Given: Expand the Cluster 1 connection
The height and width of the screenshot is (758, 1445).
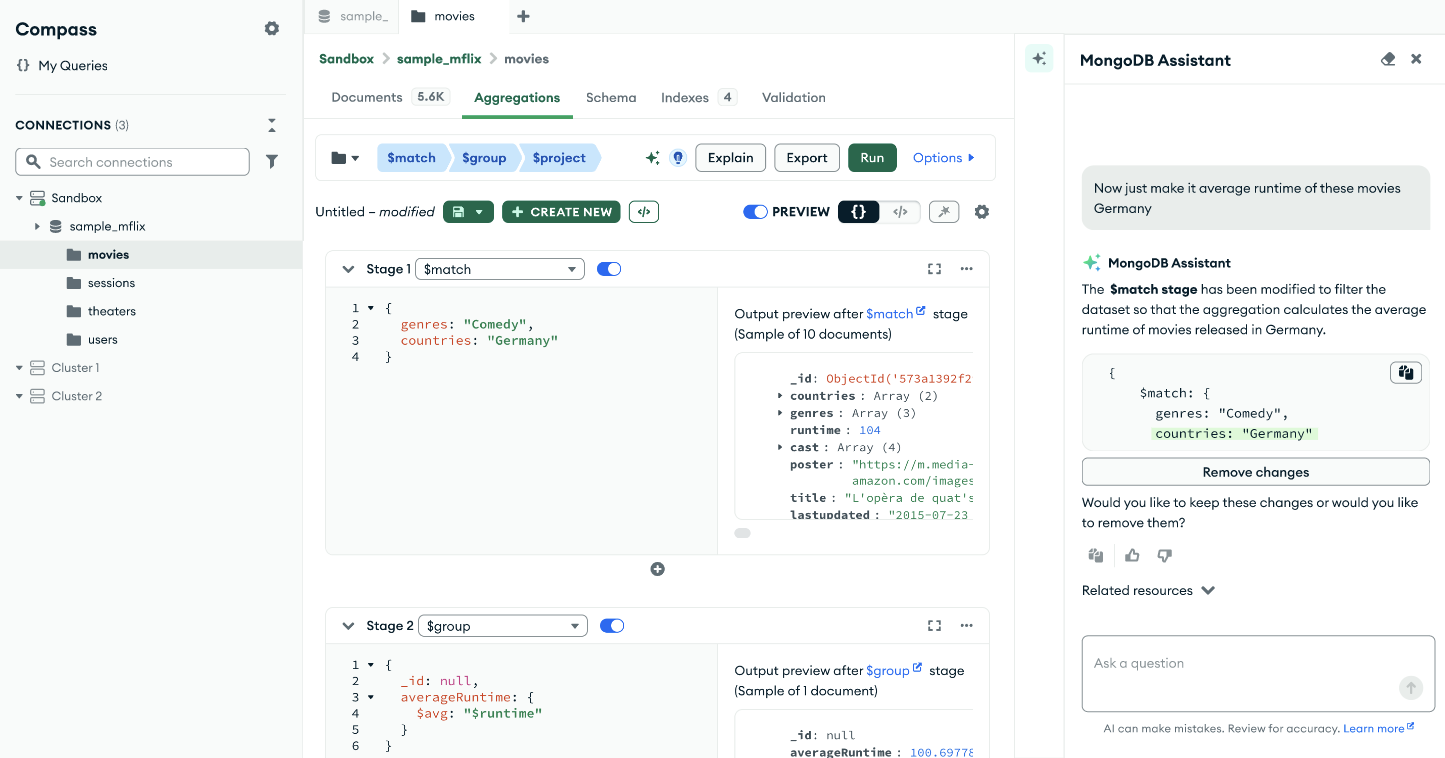Looking at the screenshot, I should click(19, 368).
